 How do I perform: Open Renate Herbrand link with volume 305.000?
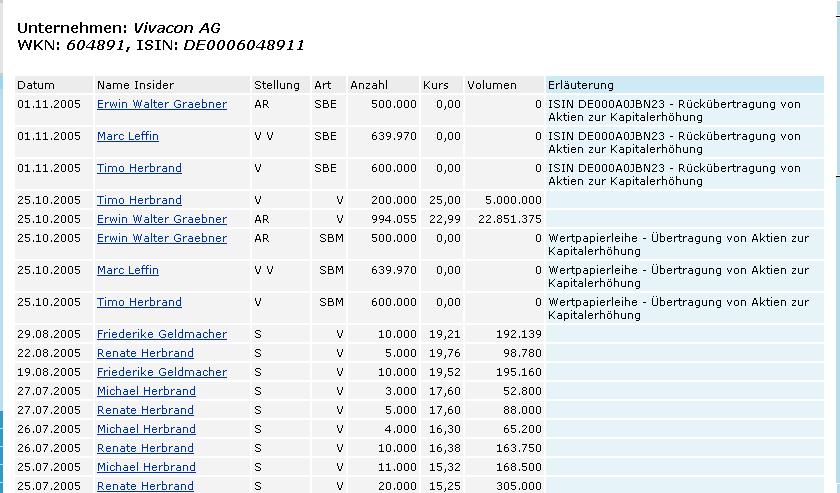tap(145, 486)
